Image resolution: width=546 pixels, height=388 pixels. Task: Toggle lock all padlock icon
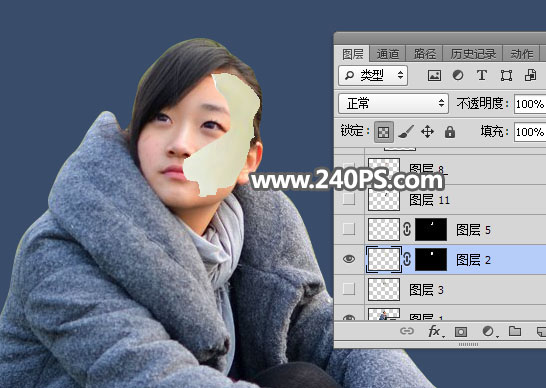(x=450, y=132)
